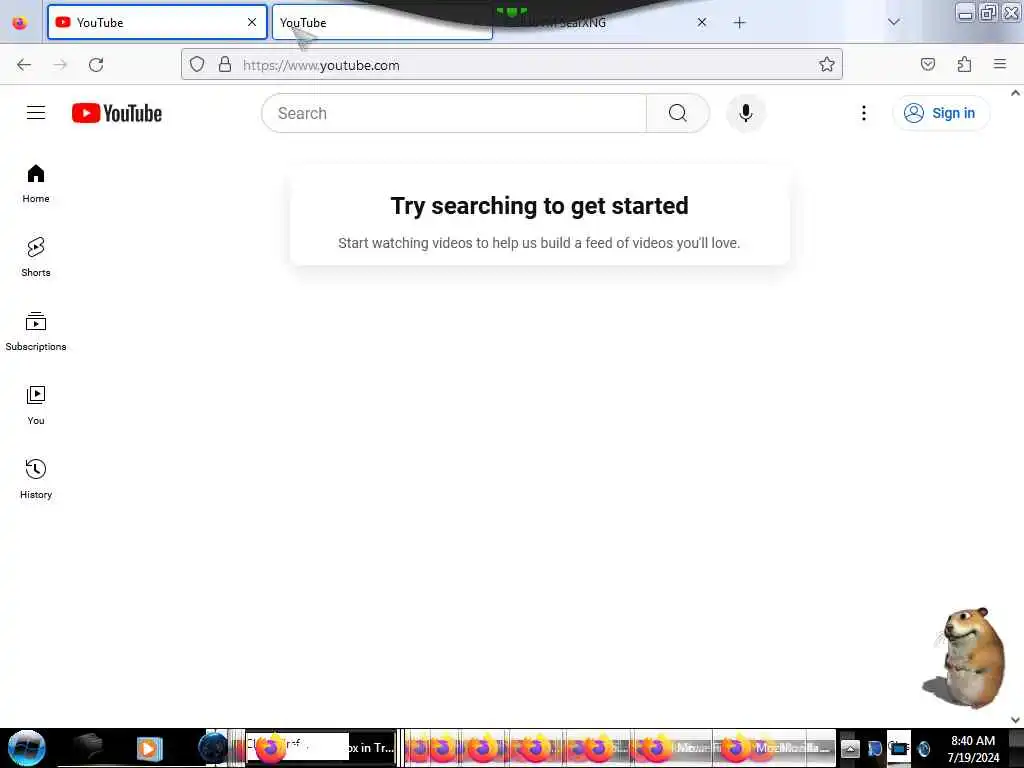Show hidden system tray icons

[850, 749]
